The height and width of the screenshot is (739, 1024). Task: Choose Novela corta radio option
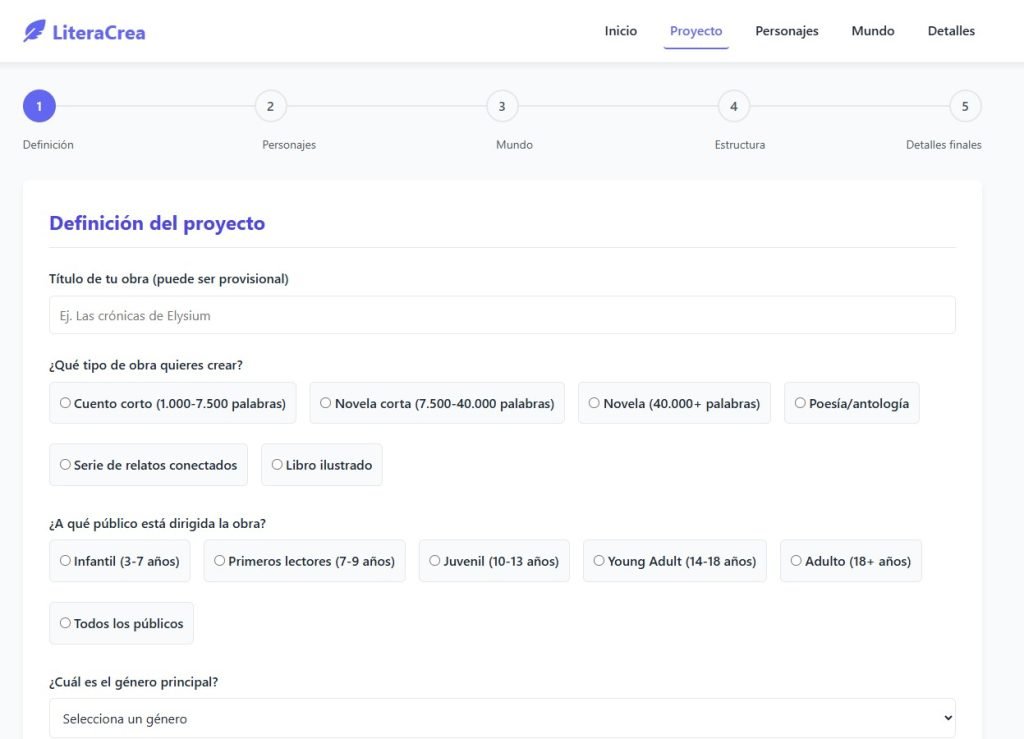coord(326,403)
